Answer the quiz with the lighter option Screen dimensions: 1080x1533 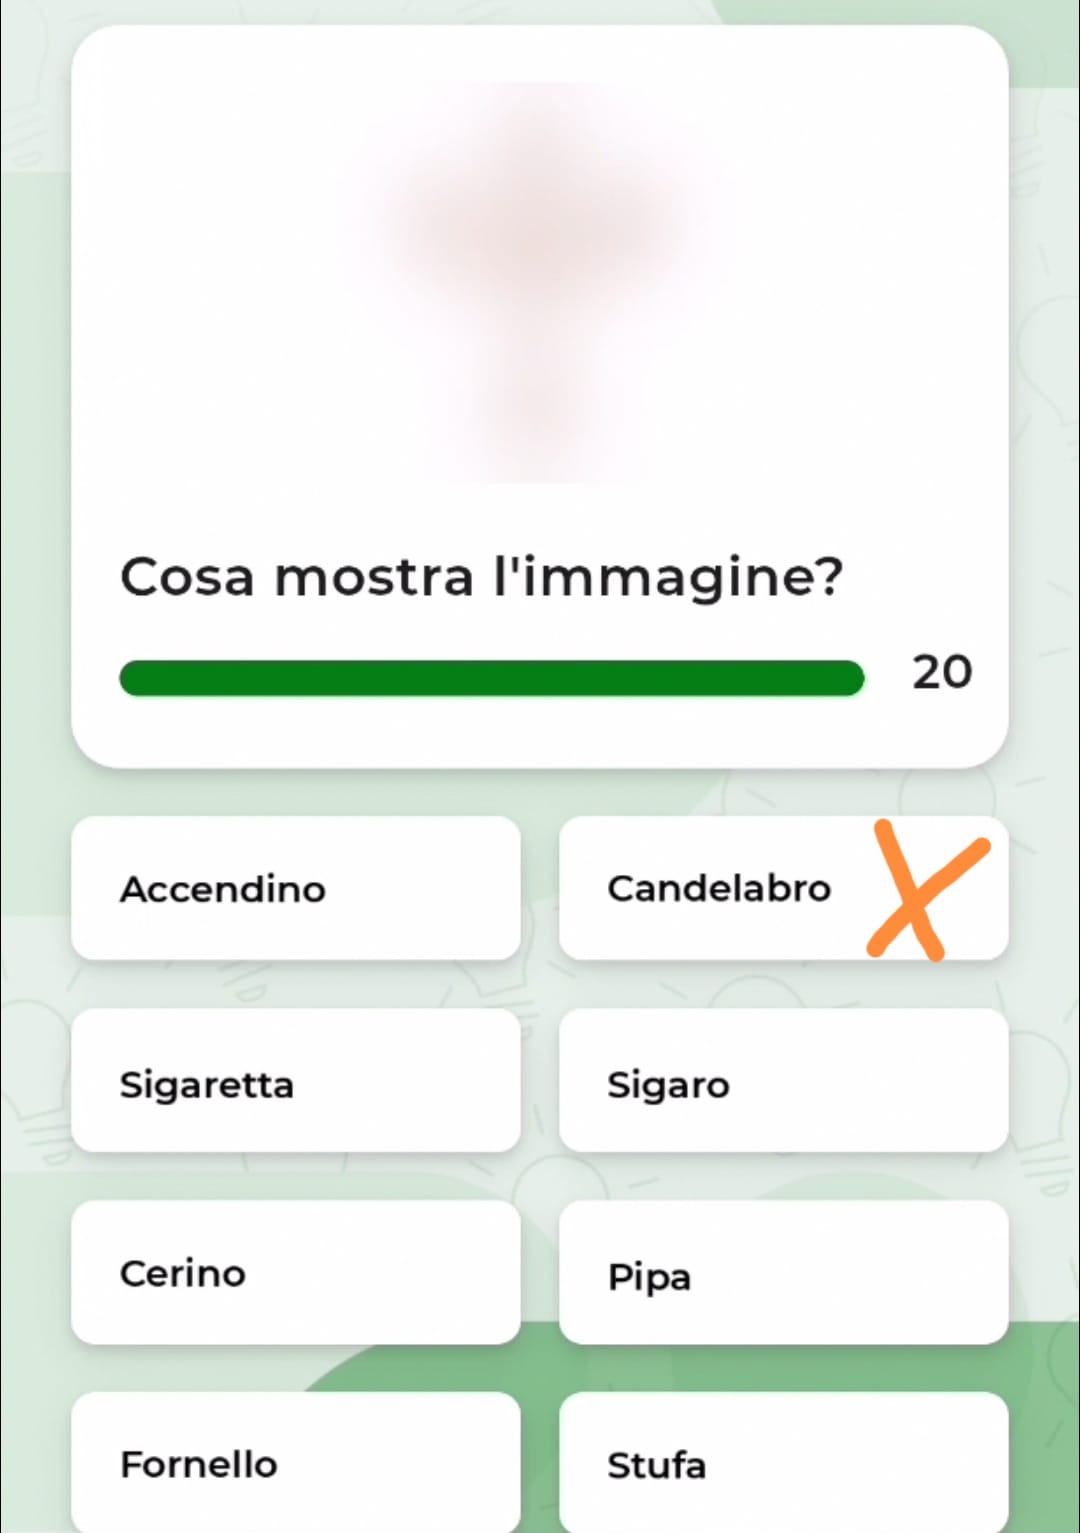(x=295, y=888)
